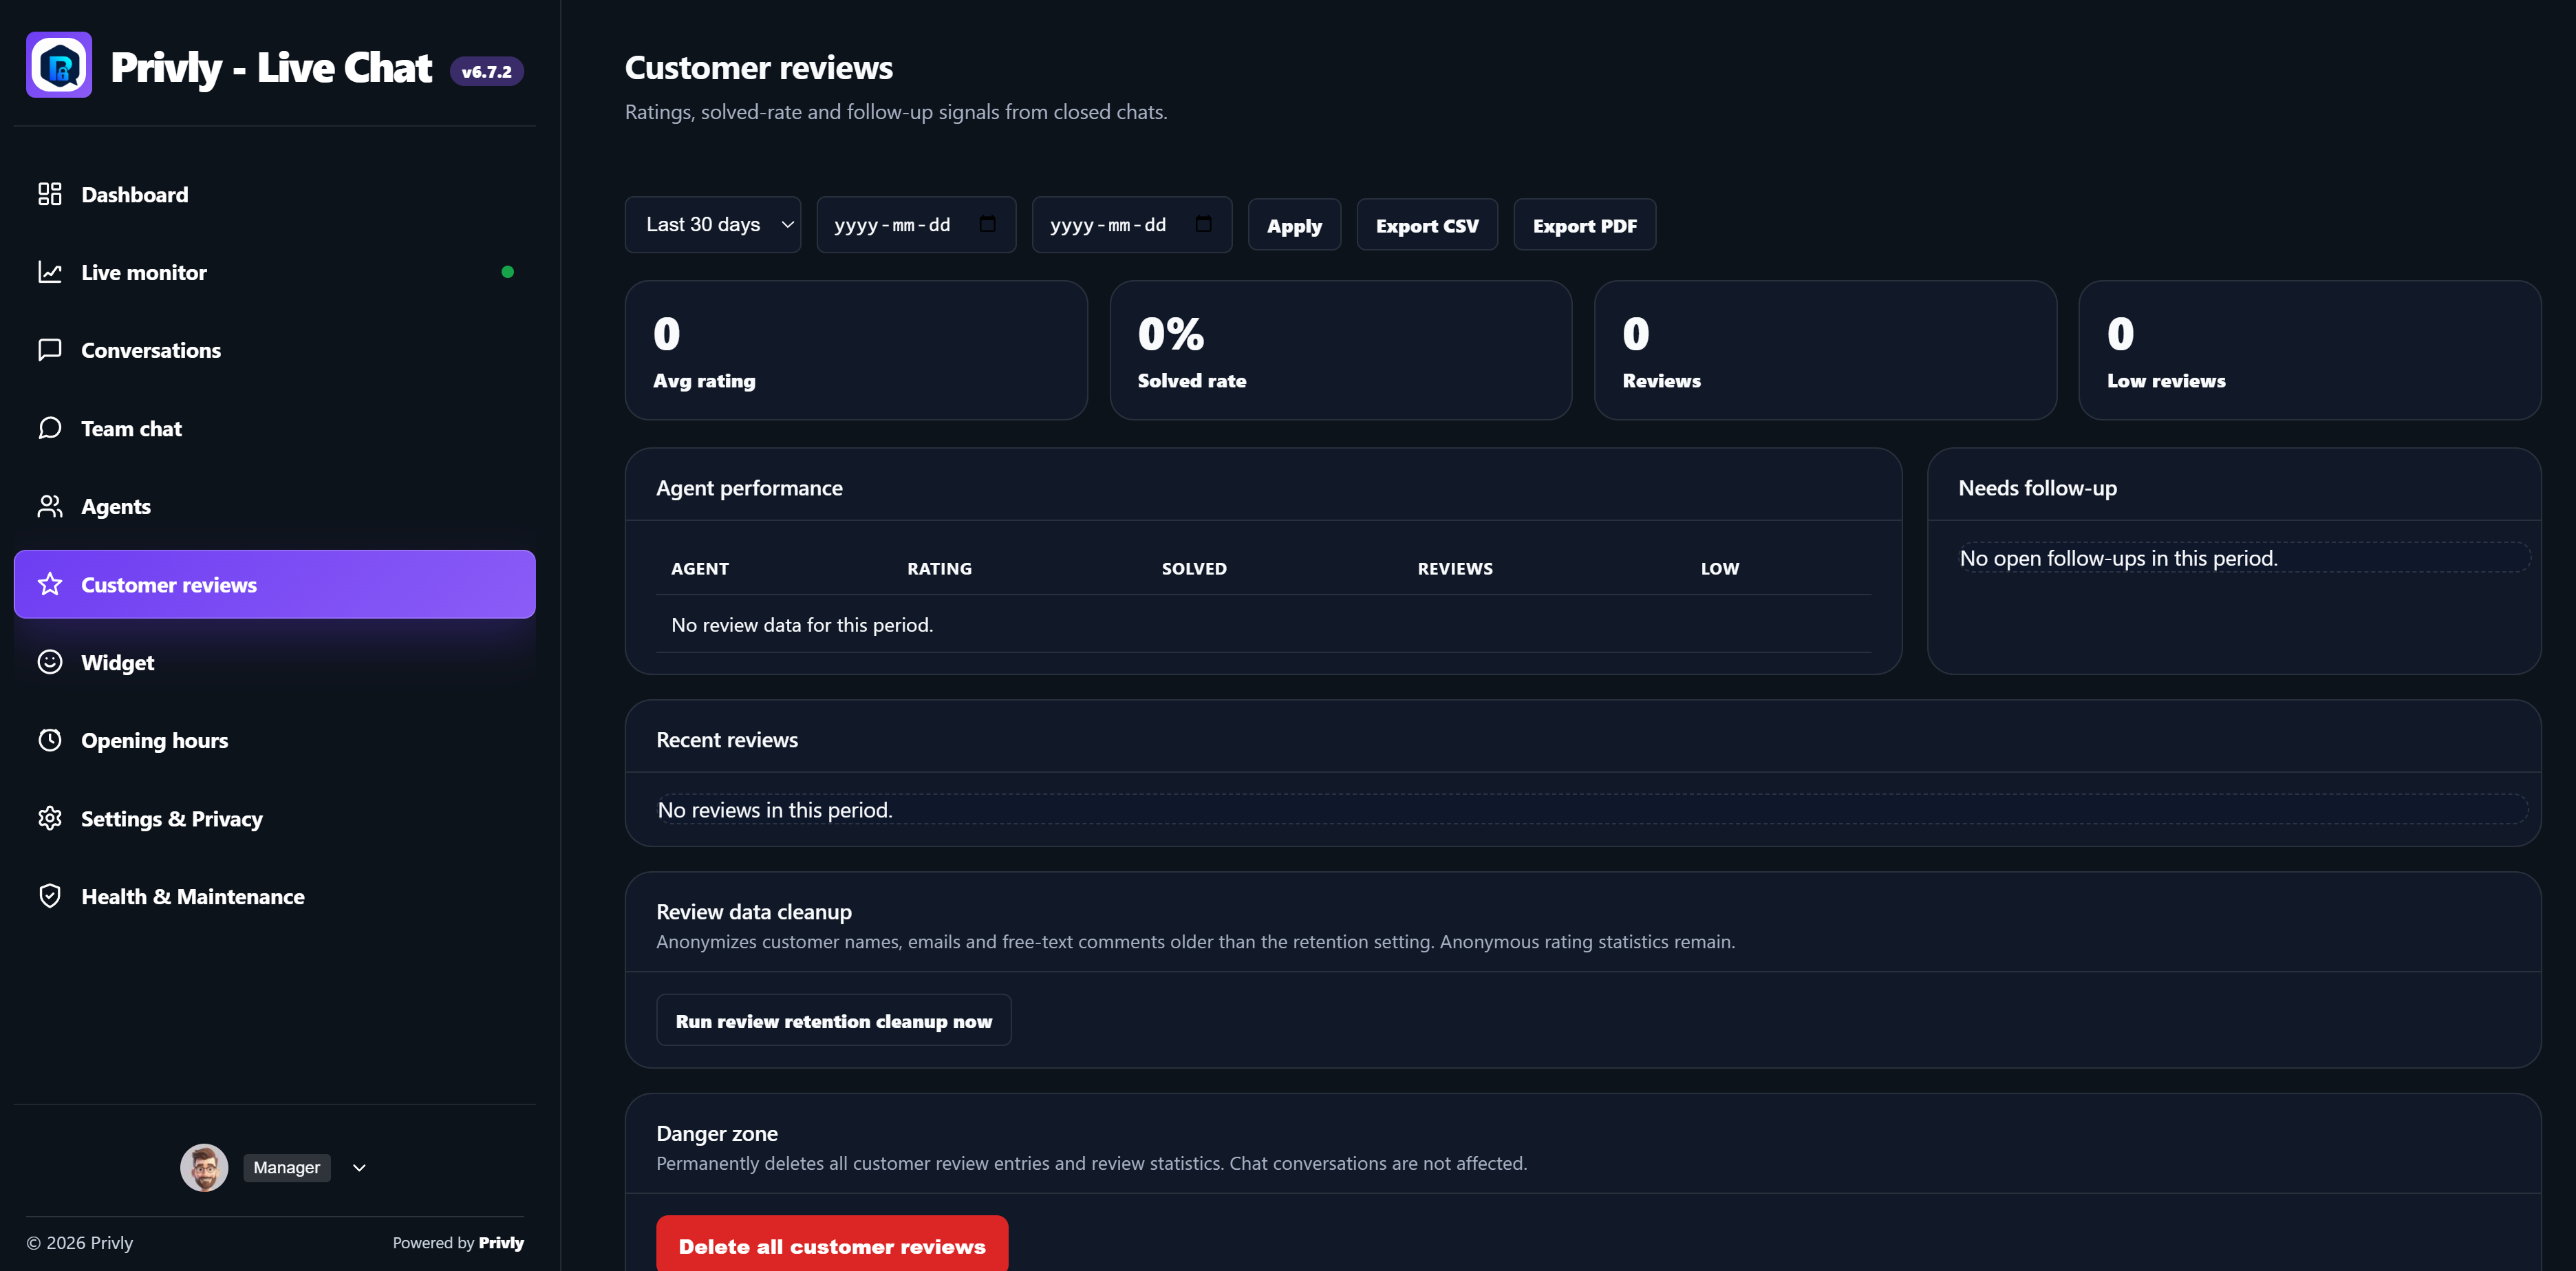Open the Last 30 days period dropdown
2576x1271 pixels.
713,224
